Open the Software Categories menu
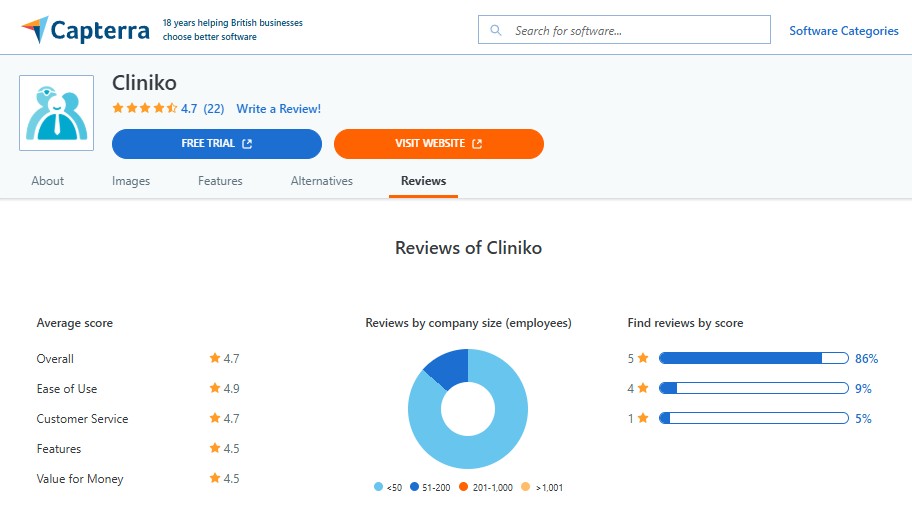The height and width of the screenshot is (516, 912). 843,31
